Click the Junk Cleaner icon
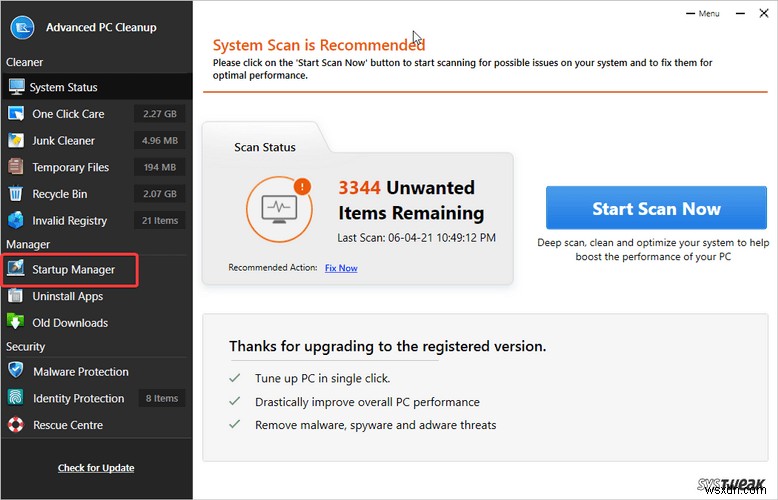The width and height of the screenshot is (778, 500). [16, 140]
